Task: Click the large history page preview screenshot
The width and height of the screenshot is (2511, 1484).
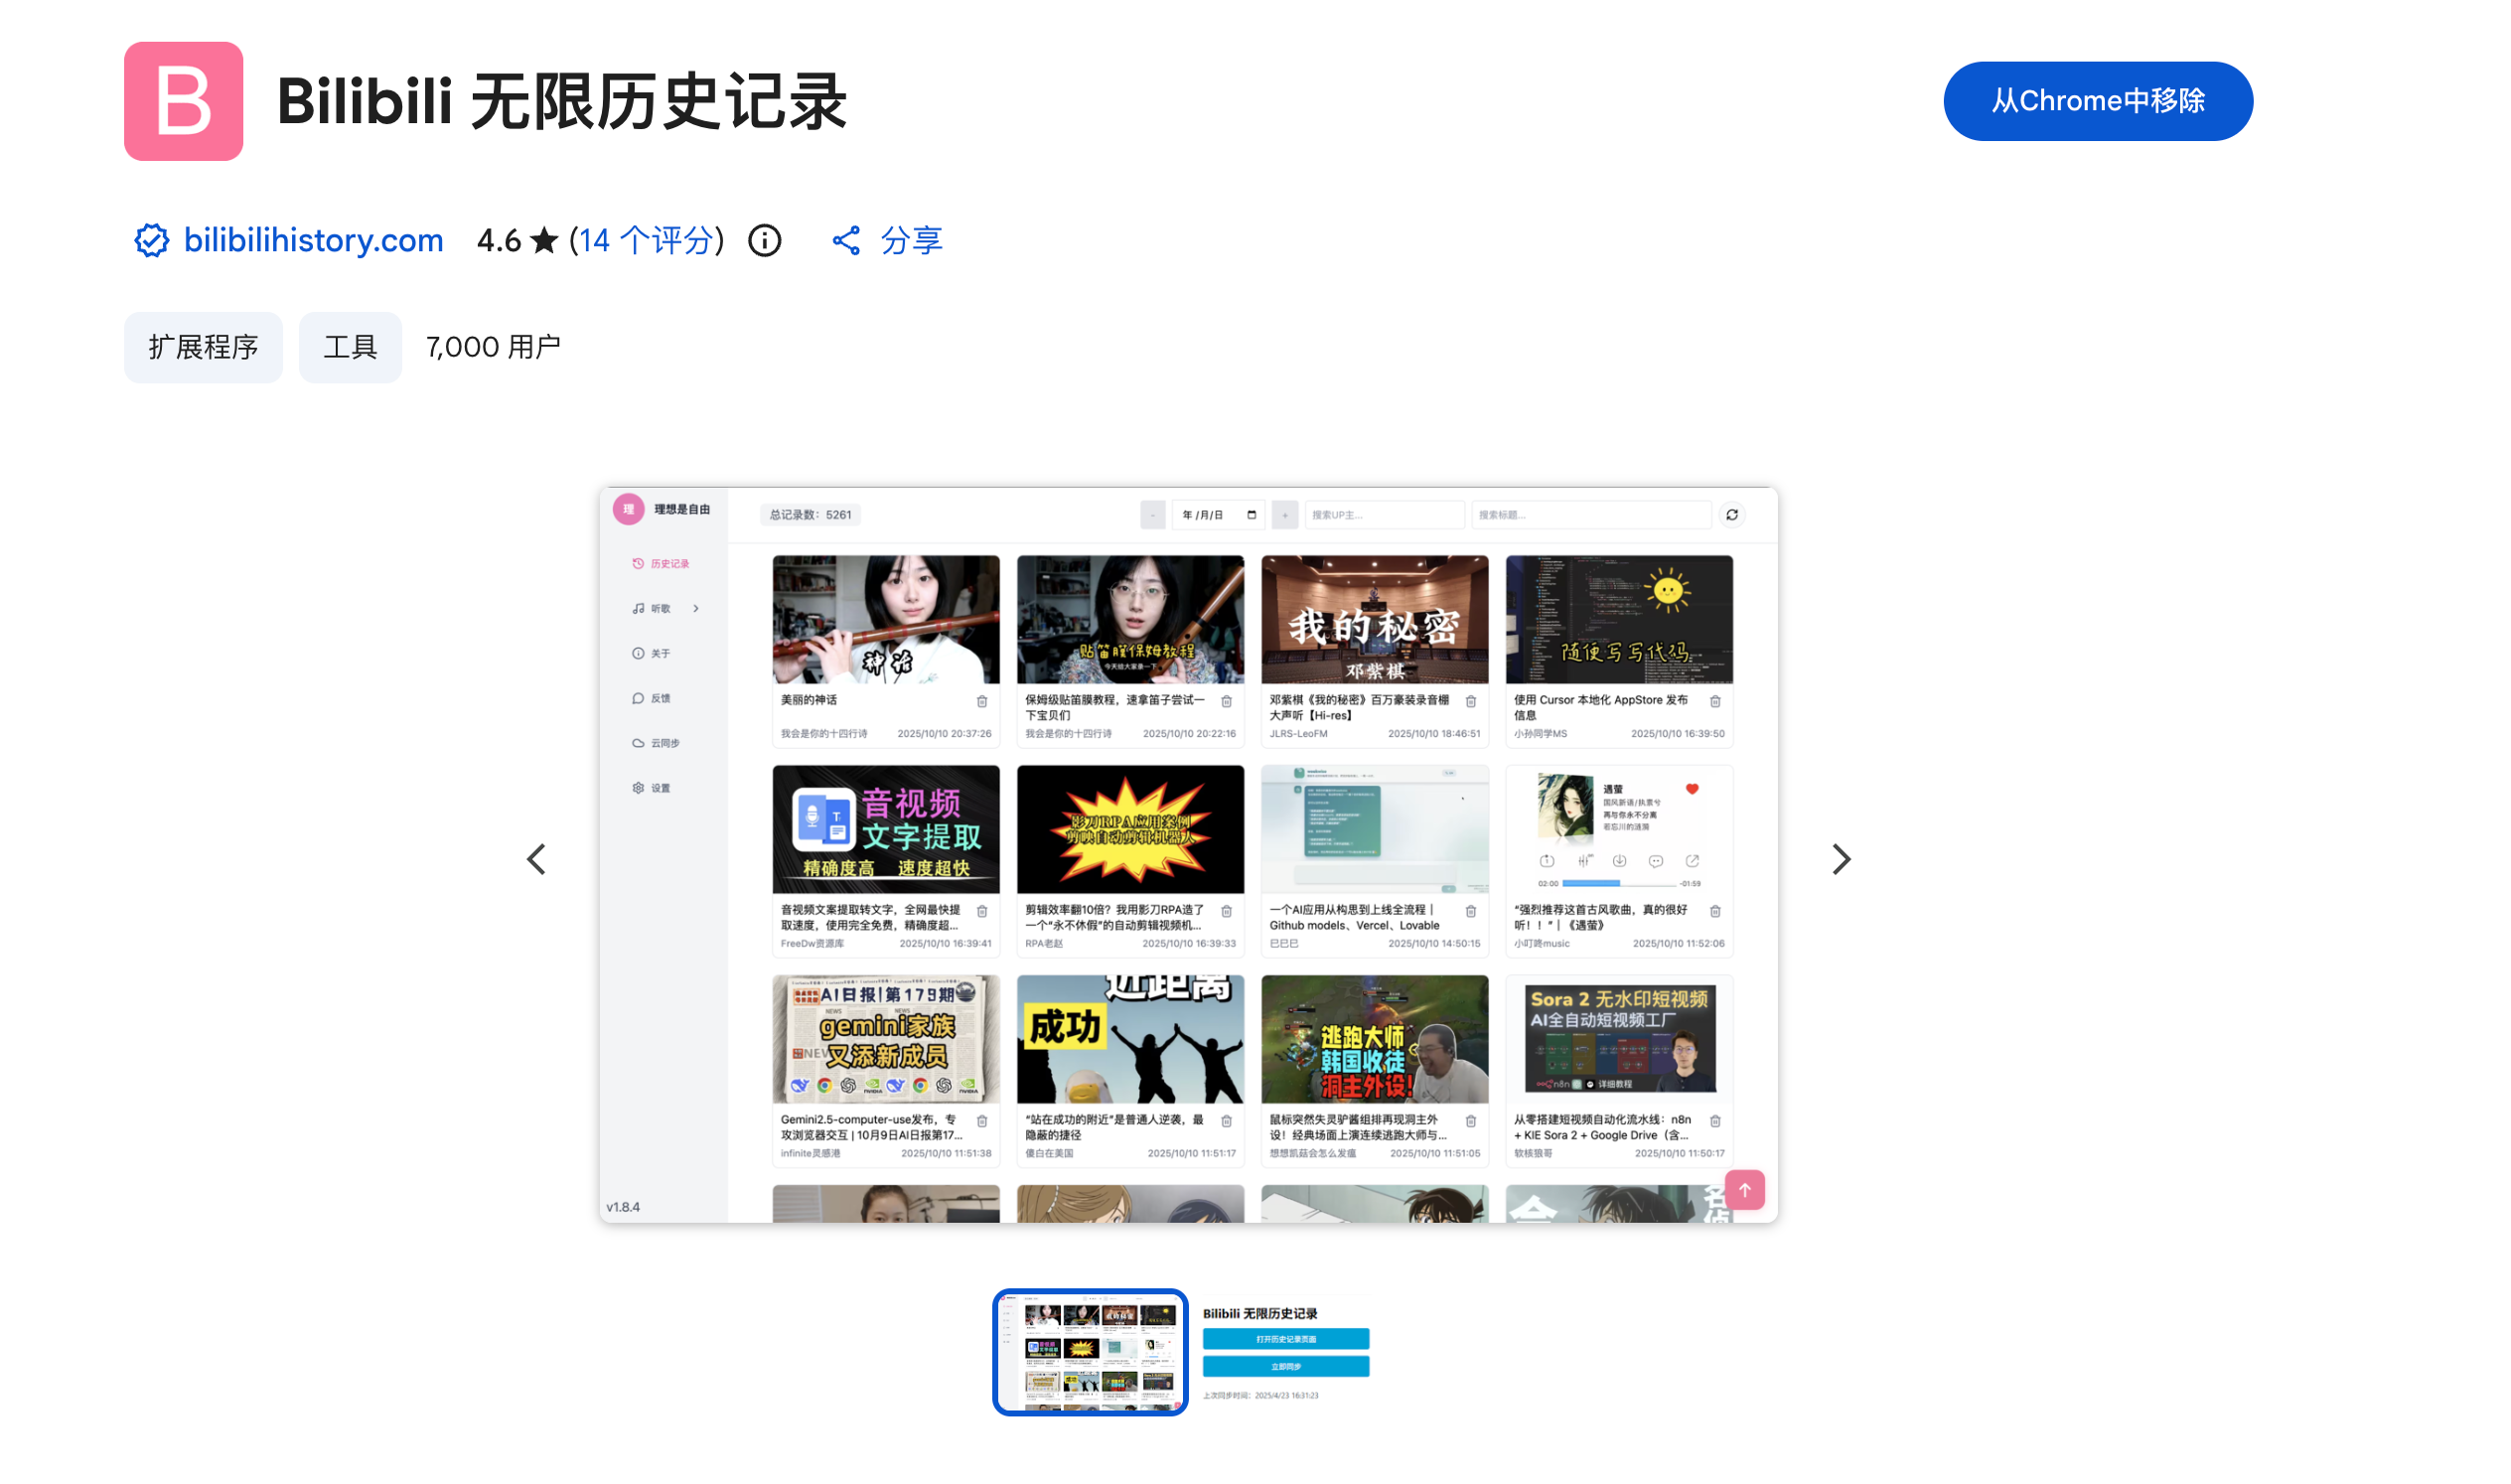Action: pyautogui.click(x=1189, y=855)
